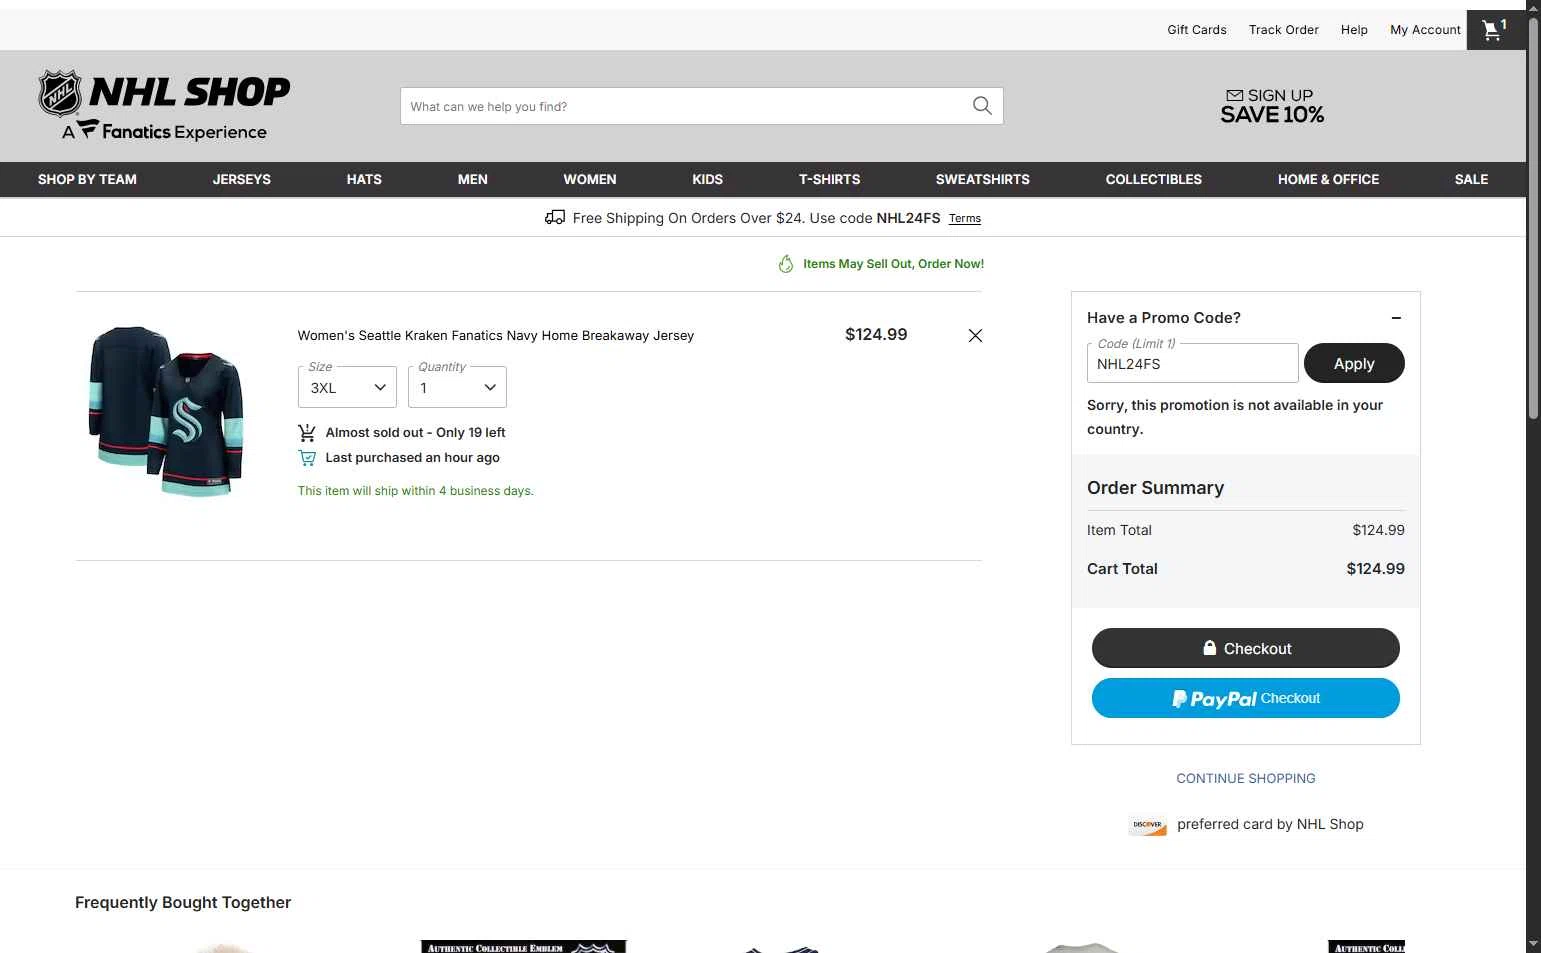
Task: Click the jersey price $124.99
Action: (876, 335)
